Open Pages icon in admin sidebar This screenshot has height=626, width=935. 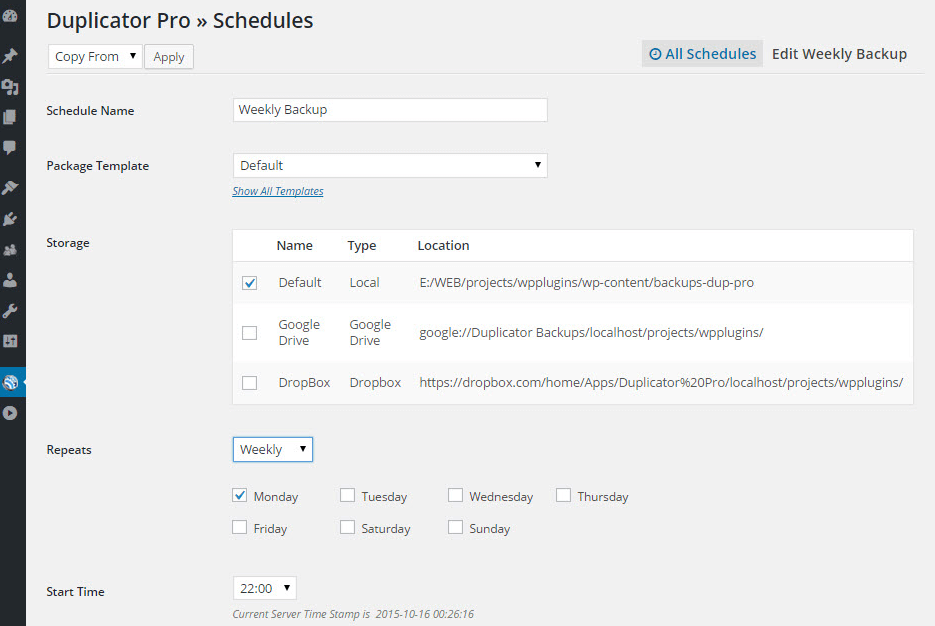point(10,117)
